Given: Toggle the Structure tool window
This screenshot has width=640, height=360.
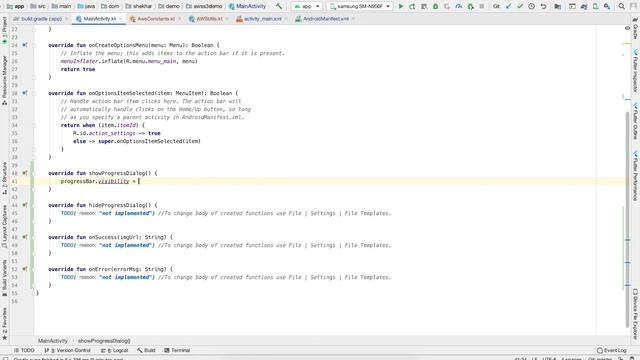Looking at the screenshot, I should click(4, 178).
